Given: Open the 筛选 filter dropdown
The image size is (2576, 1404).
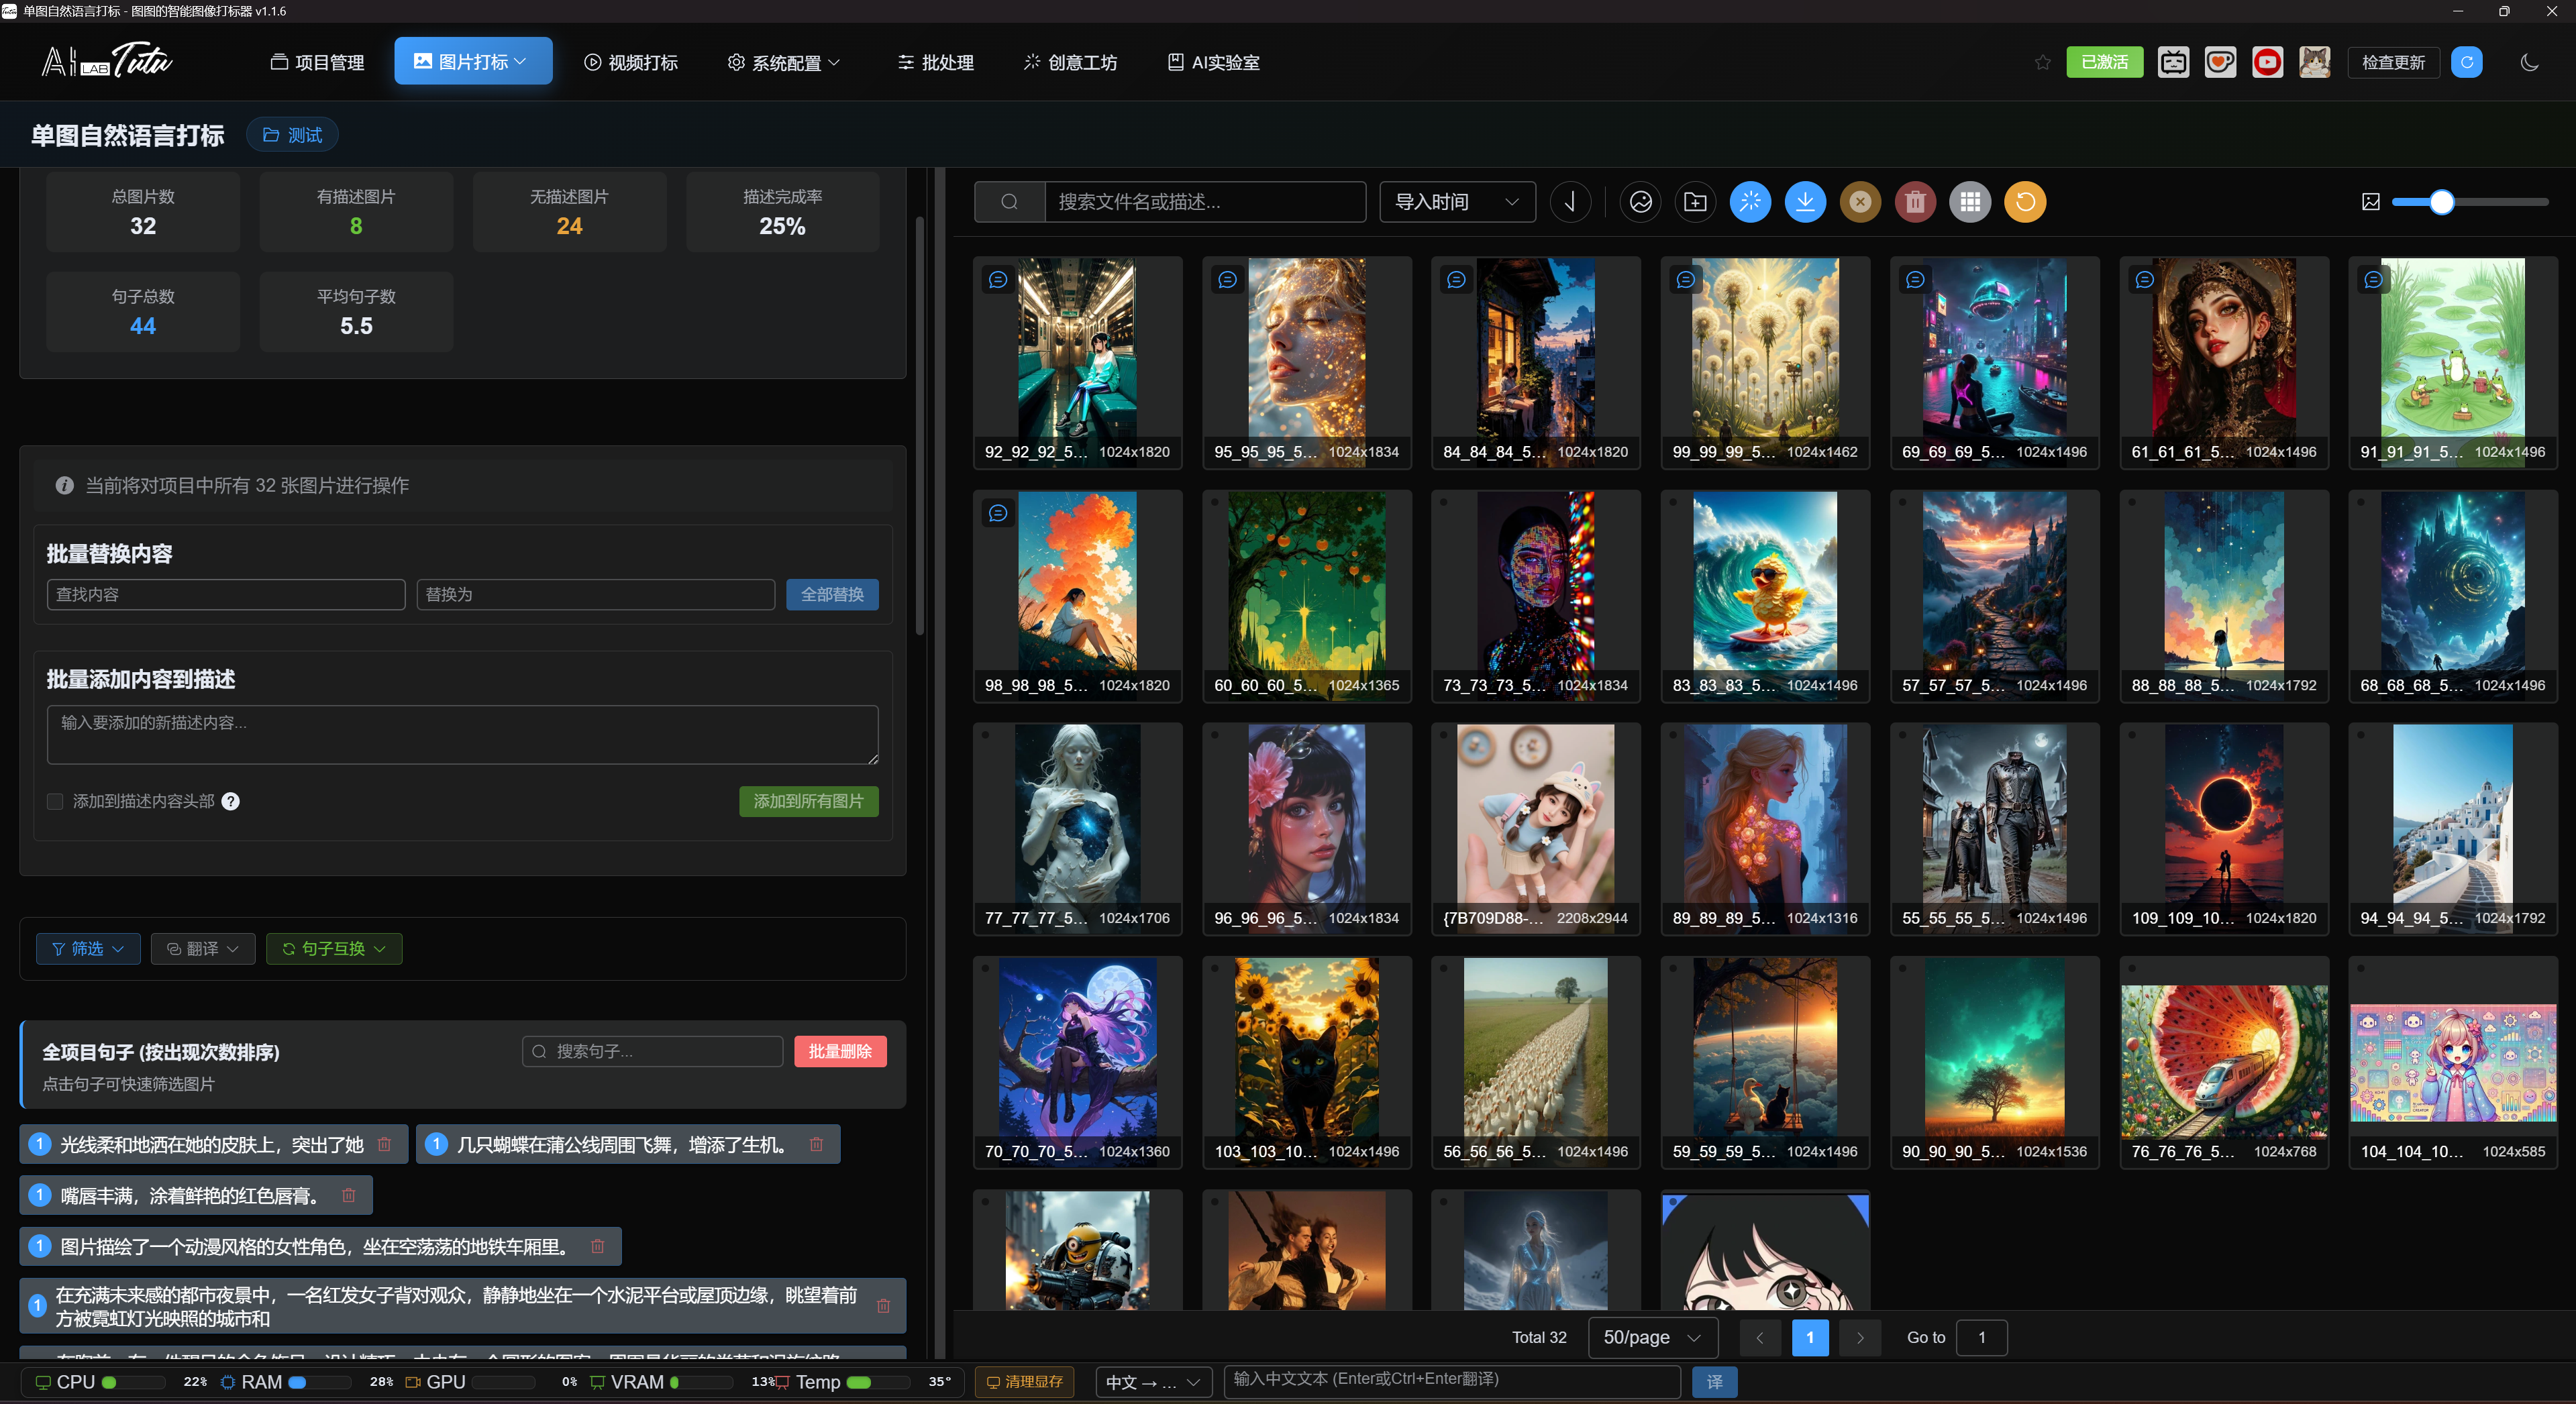Looking at the screenshot, I should coord(87,948).
